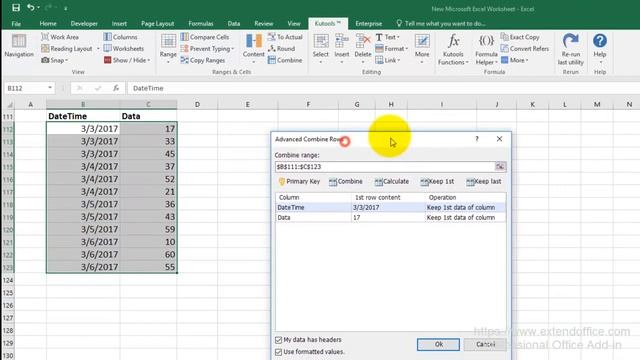Viewport: 640px width, 360px height.
Task: Toggle My data has headers checkbox
Action: [x=278, y=340]
